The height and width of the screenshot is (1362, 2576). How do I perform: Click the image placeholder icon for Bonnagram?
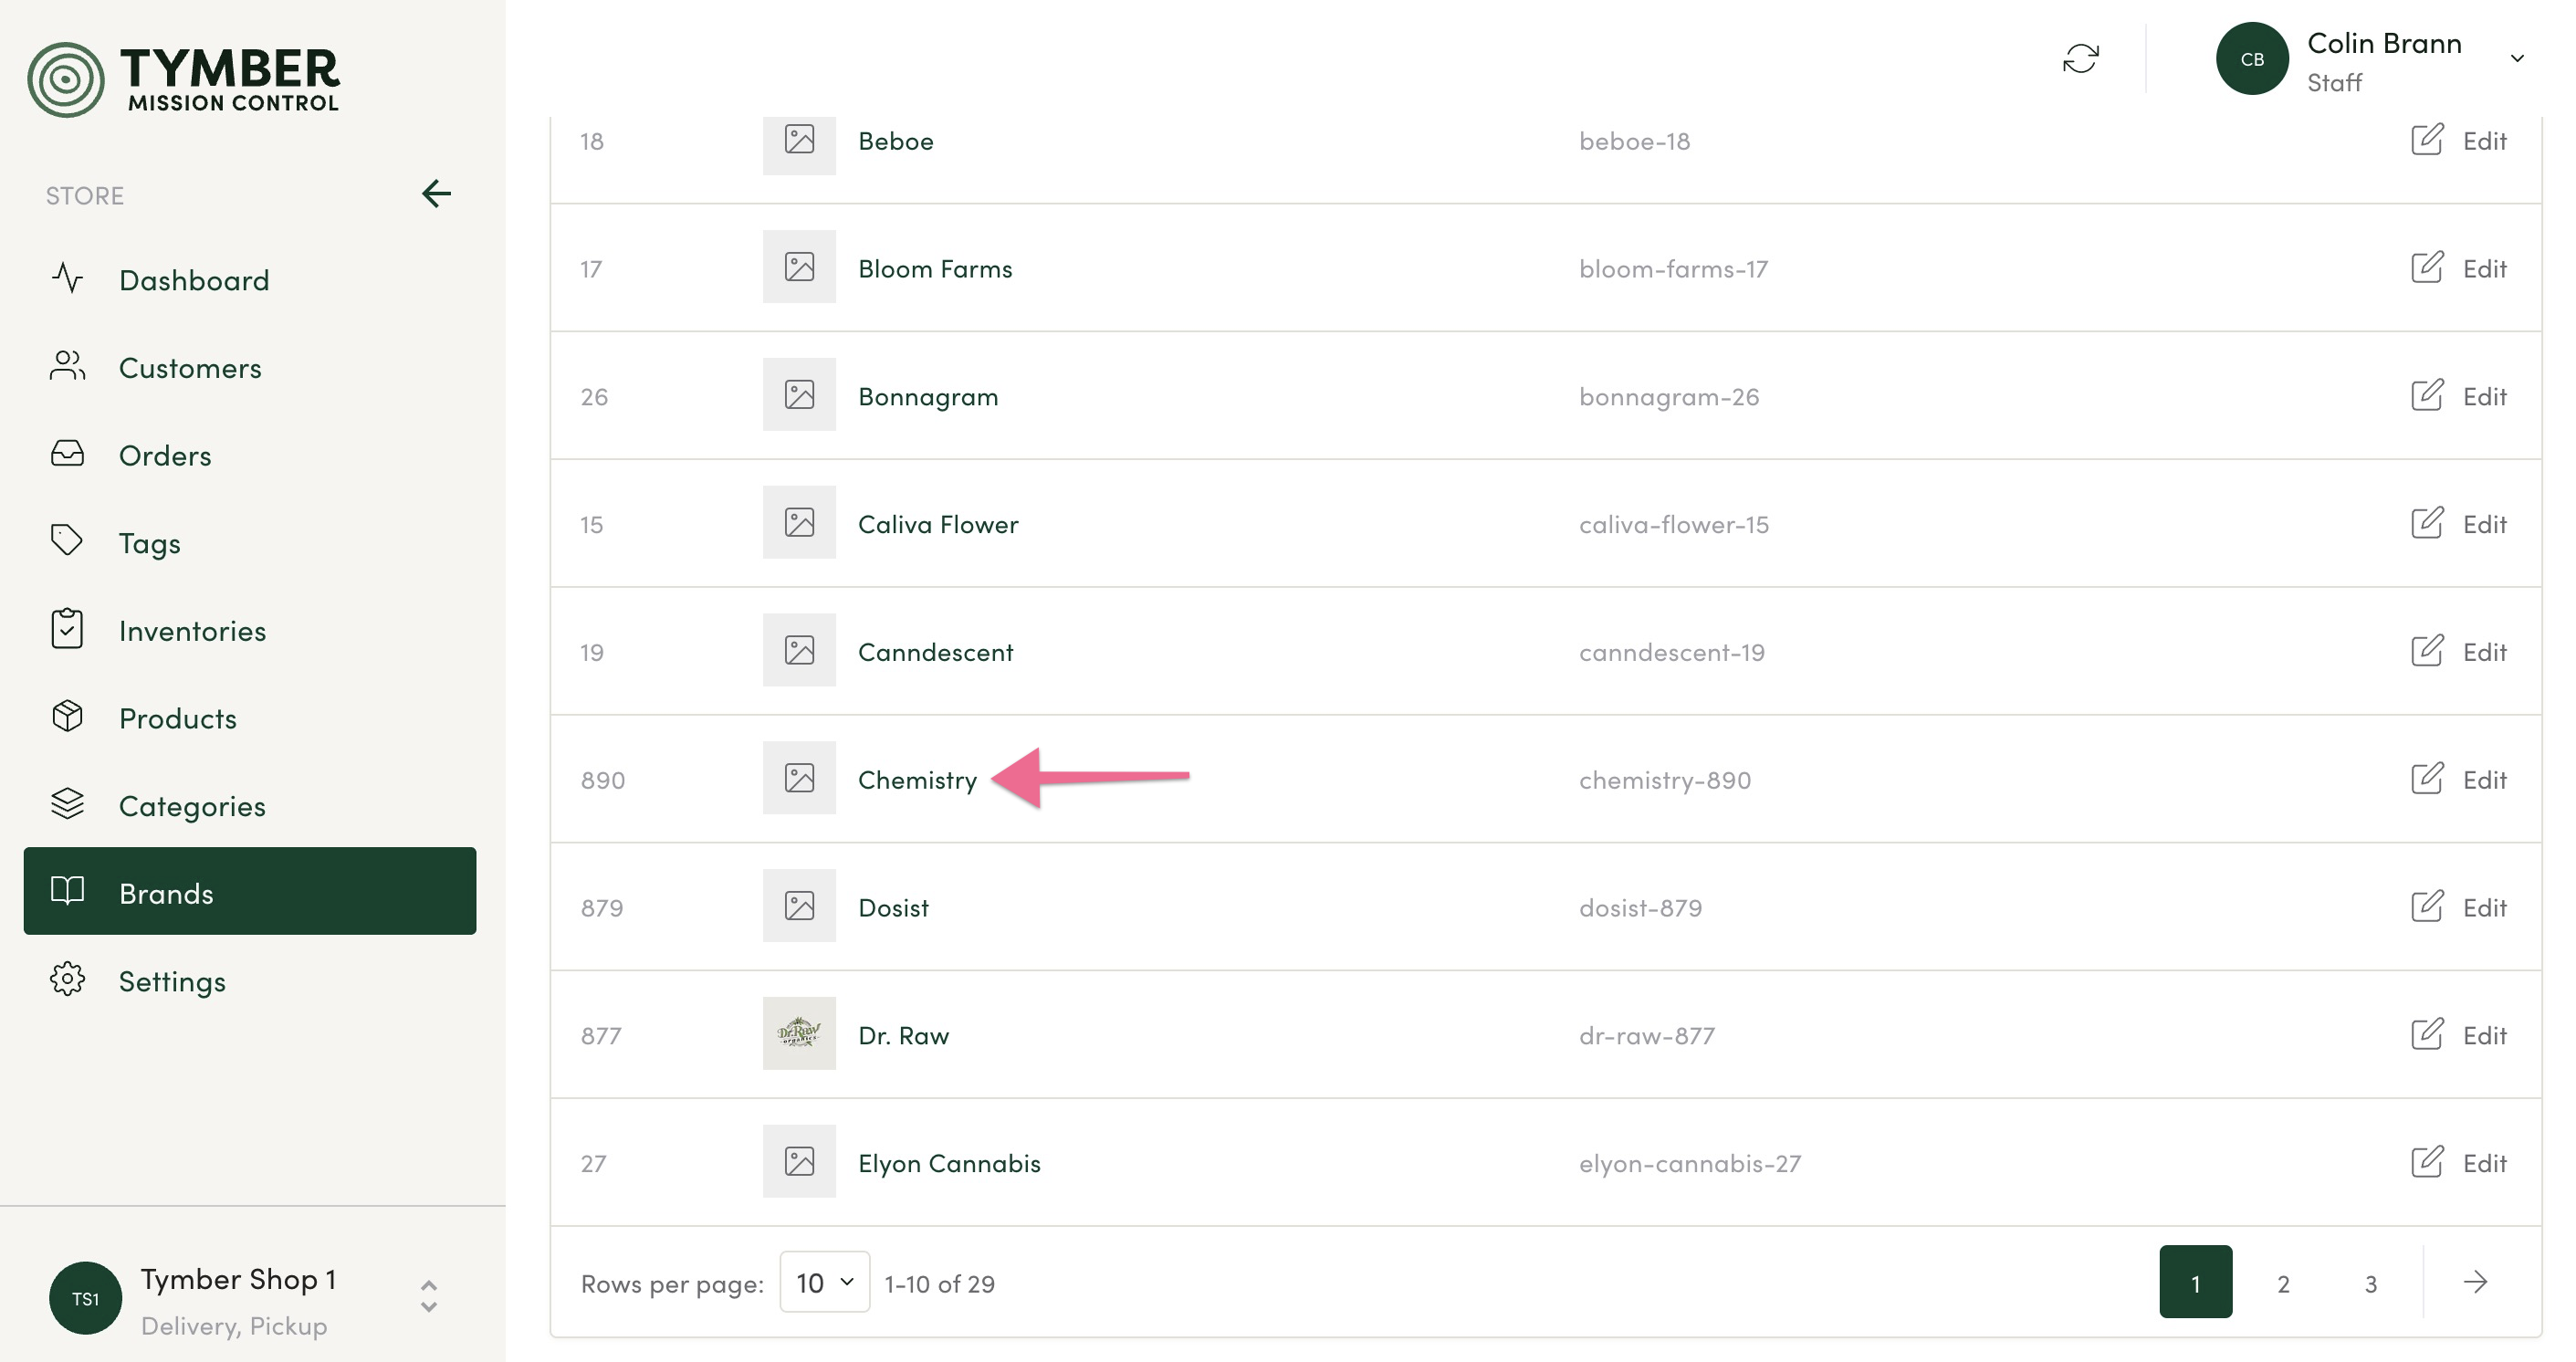pyautogui.click(x=799, y=395)
